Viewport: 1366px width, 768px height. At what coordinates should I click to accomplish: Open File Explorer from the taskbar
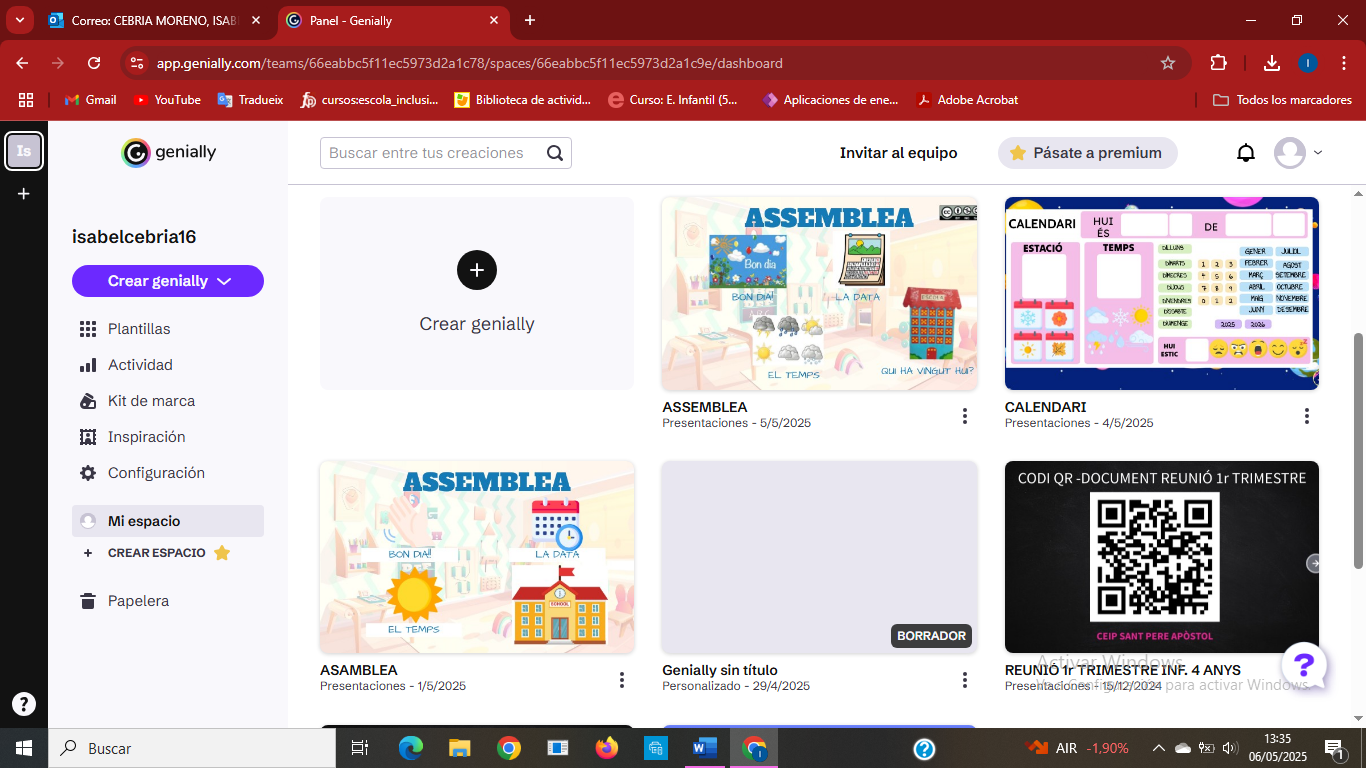[x=460, y=748]
